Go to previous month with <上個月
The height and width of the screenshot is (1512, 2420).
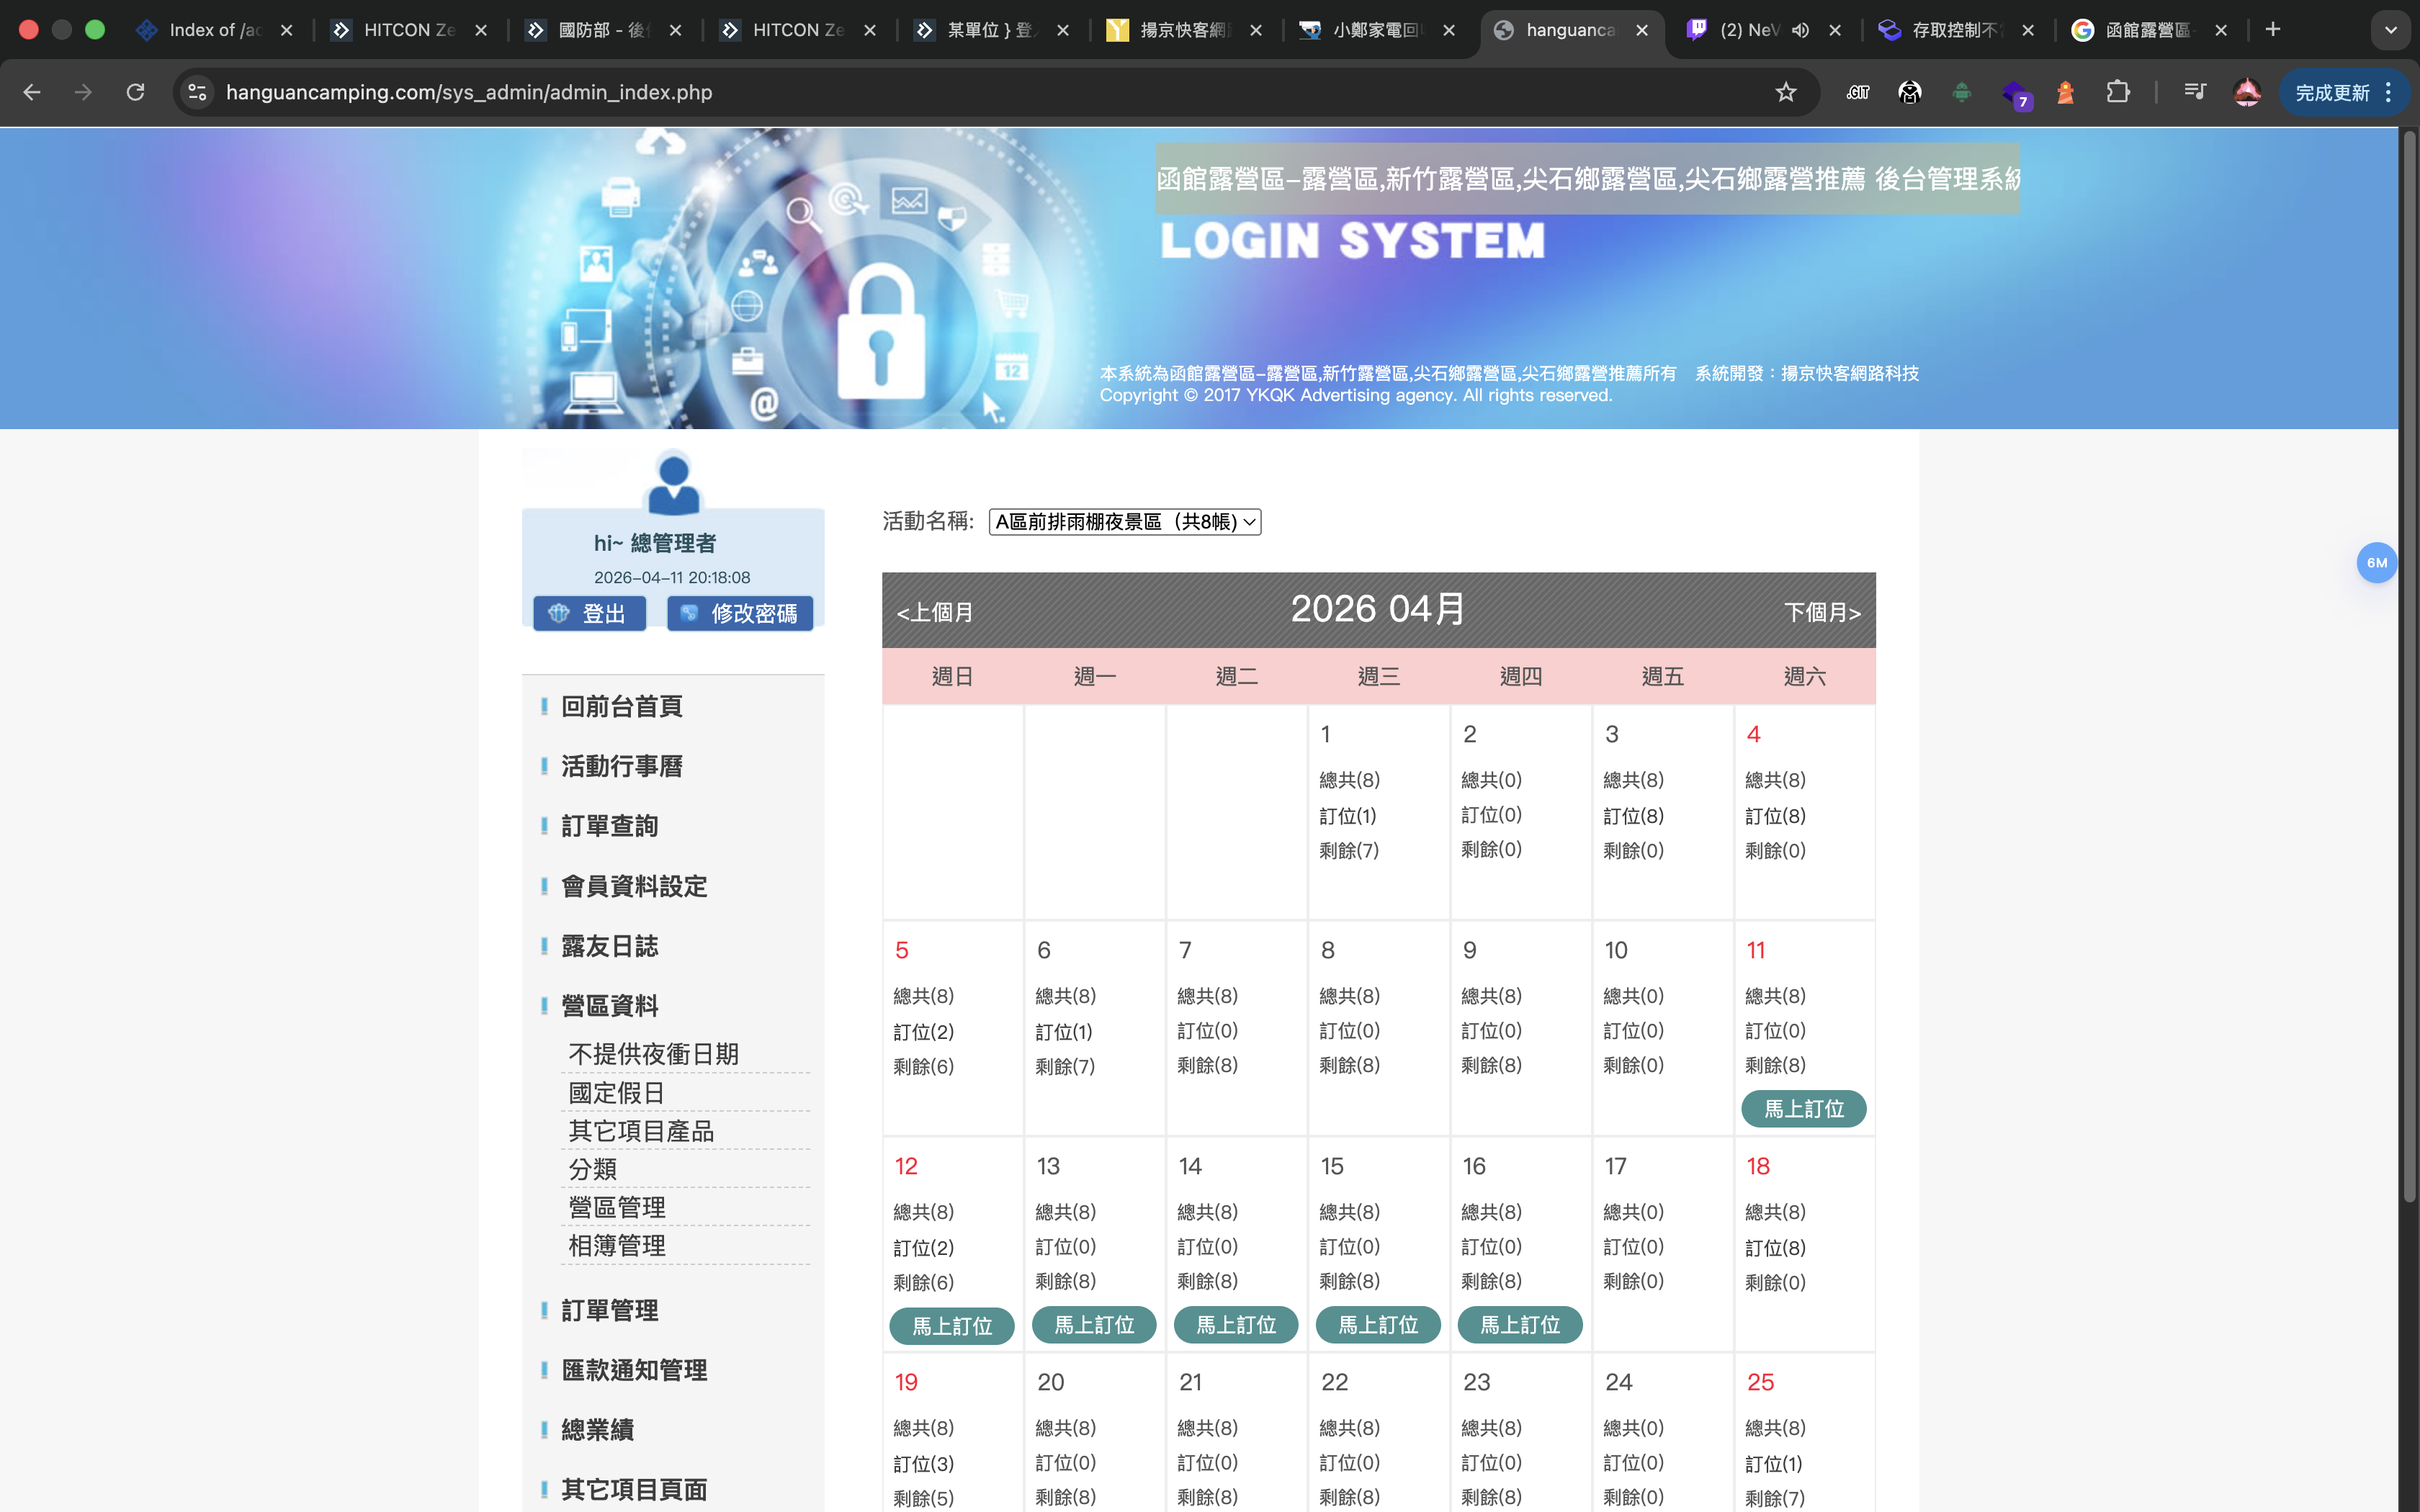tap(935, 612)
